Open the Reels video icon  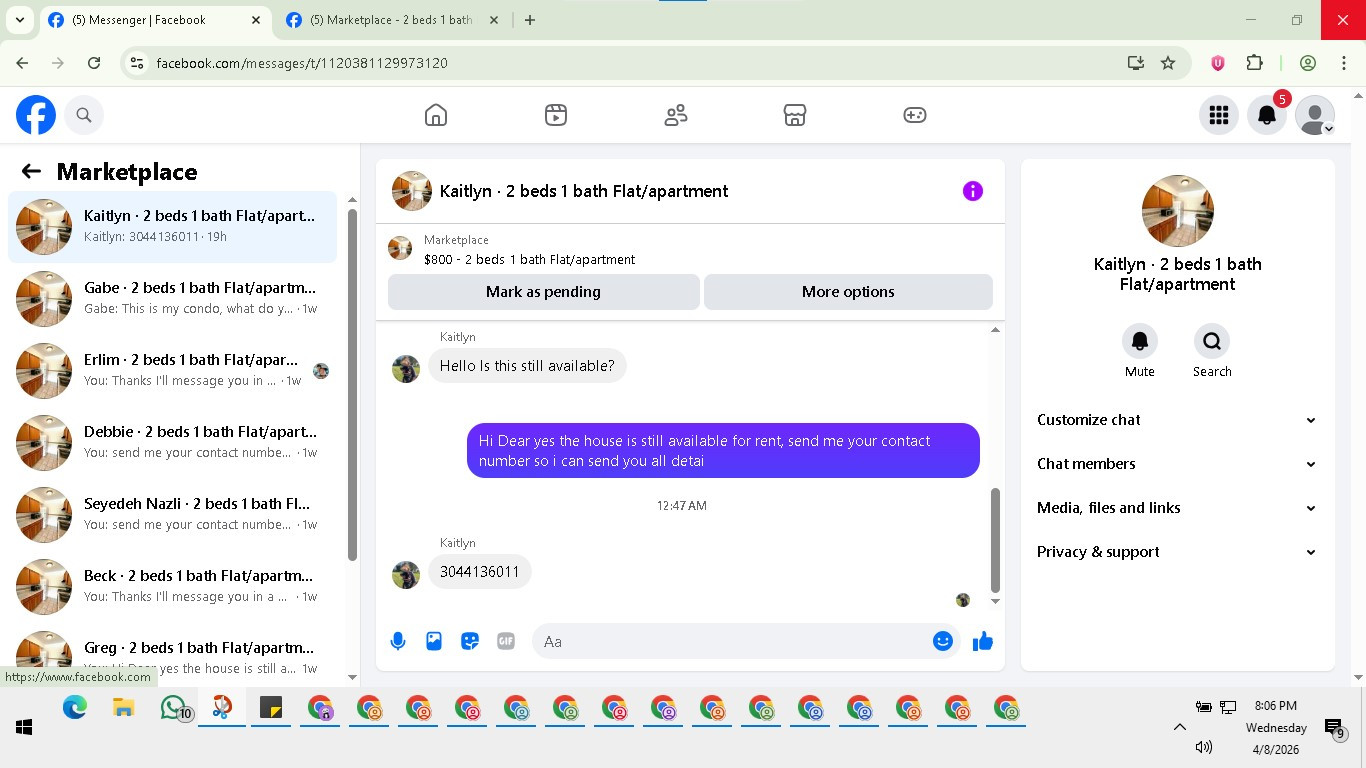pos(556,115)
